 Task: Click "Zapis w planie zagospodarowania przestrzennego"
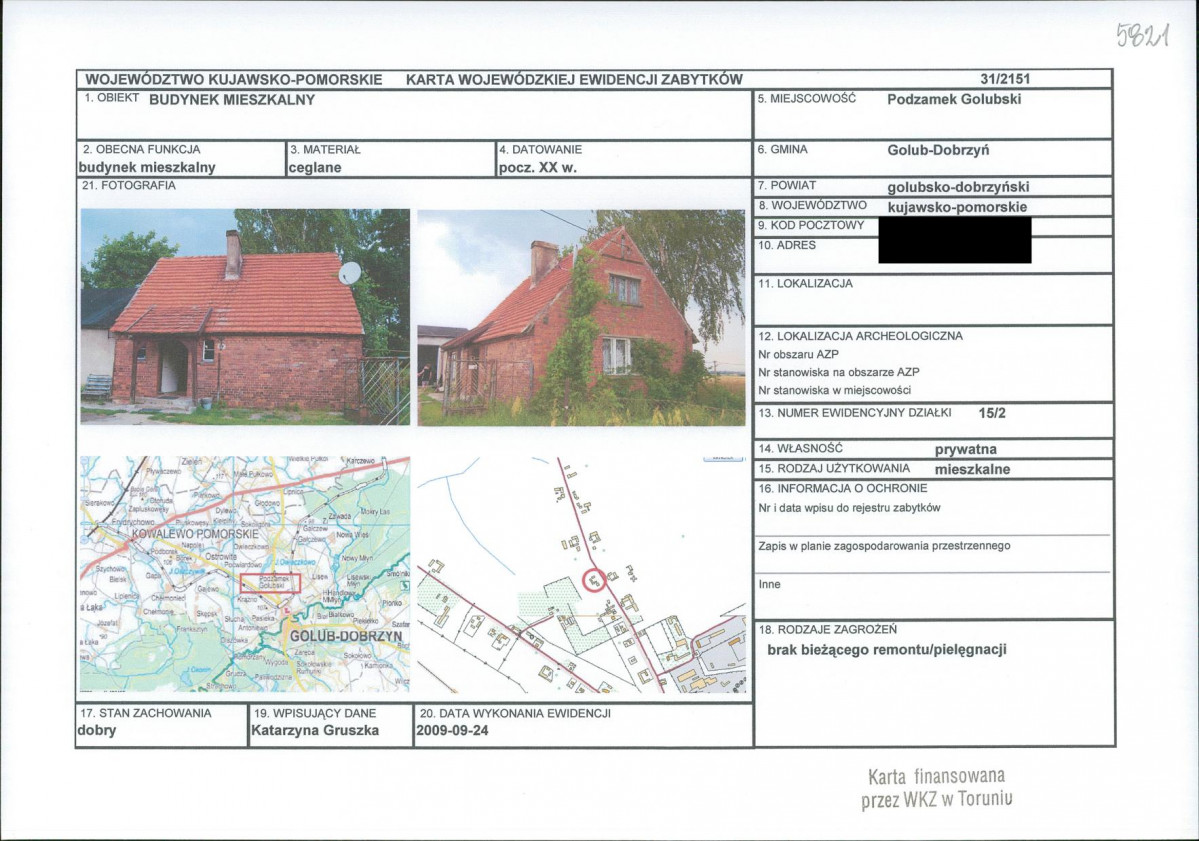(x=885, y=546)
